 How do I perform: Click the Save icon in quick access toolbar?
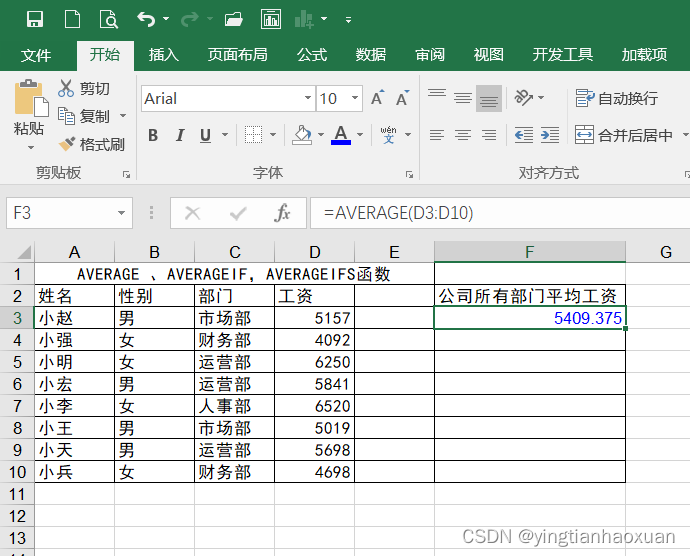click(35, 19)
